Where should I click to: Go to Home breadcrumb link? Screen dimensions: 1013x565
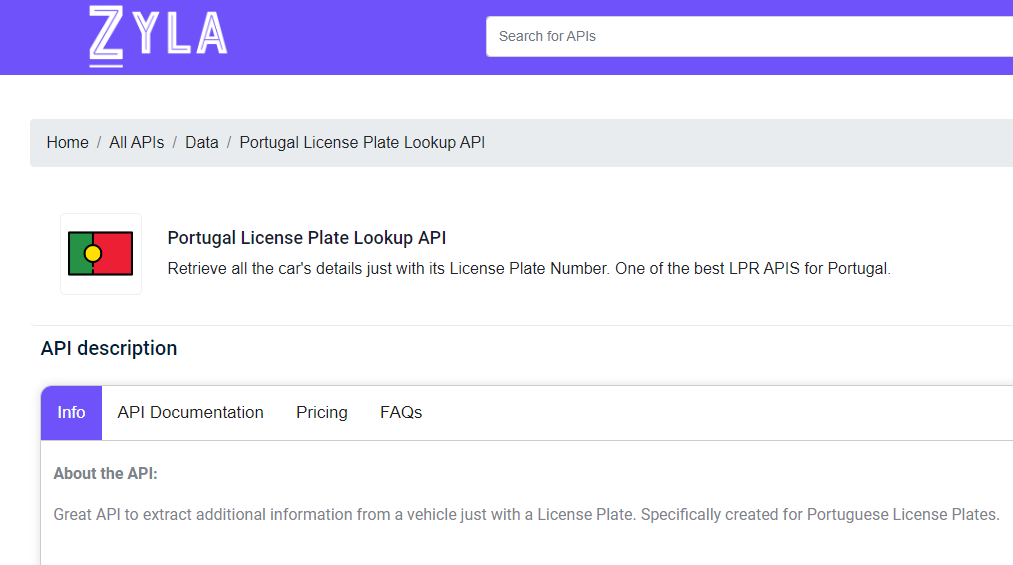[67, 142]
